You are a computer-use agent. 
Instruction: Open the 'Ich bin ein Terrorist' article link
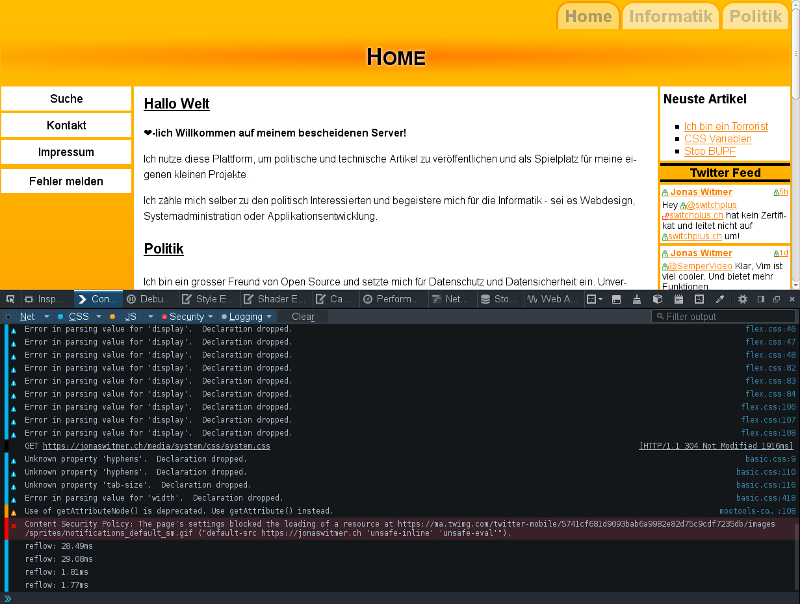(727, 126)
